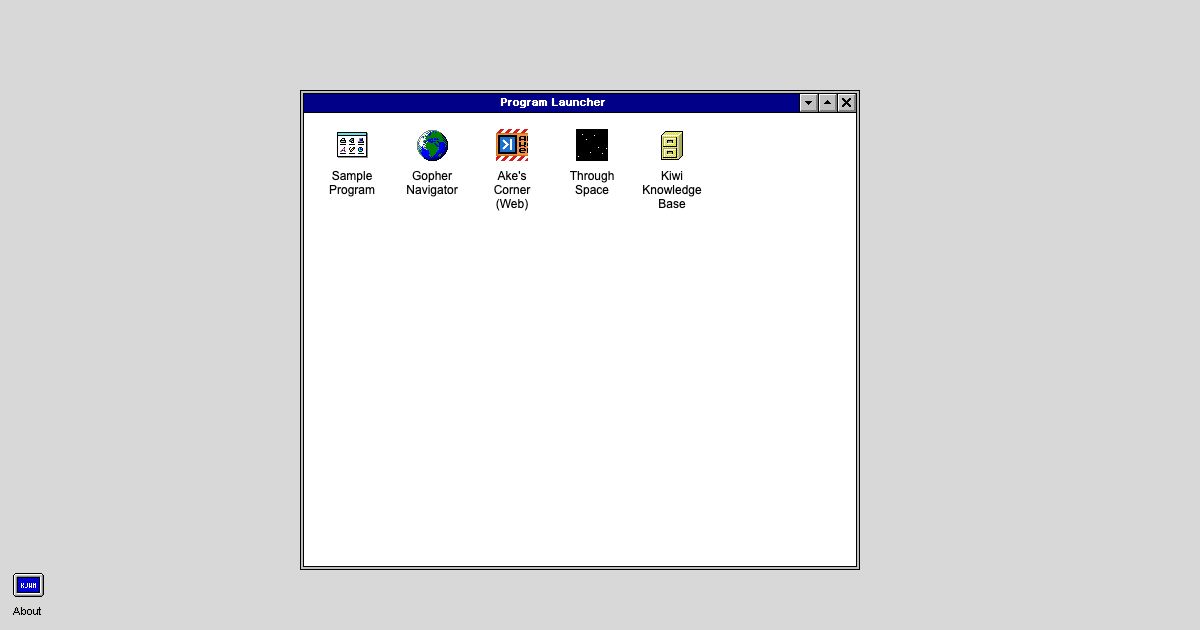Click the Gopher Navigator label text
The height and width of the screenshot is (630, 1200).
(x=432, y=183)
